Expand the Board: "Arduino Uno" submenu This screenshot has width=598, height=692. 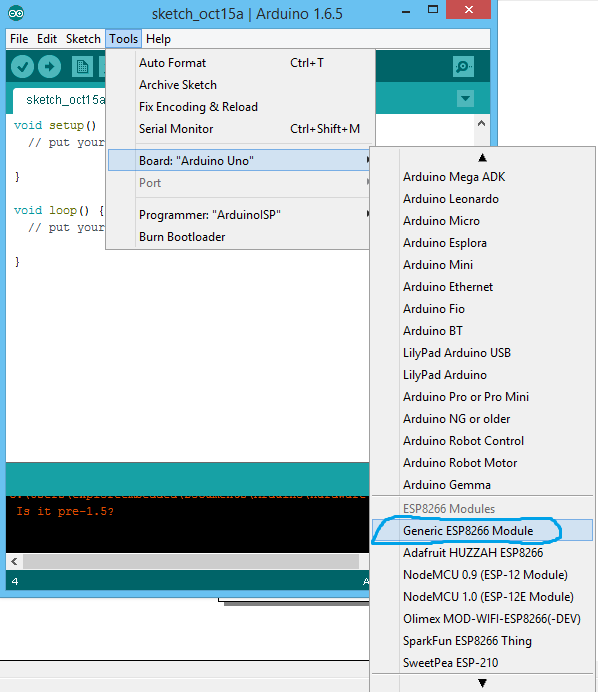(x=239, y=160)
